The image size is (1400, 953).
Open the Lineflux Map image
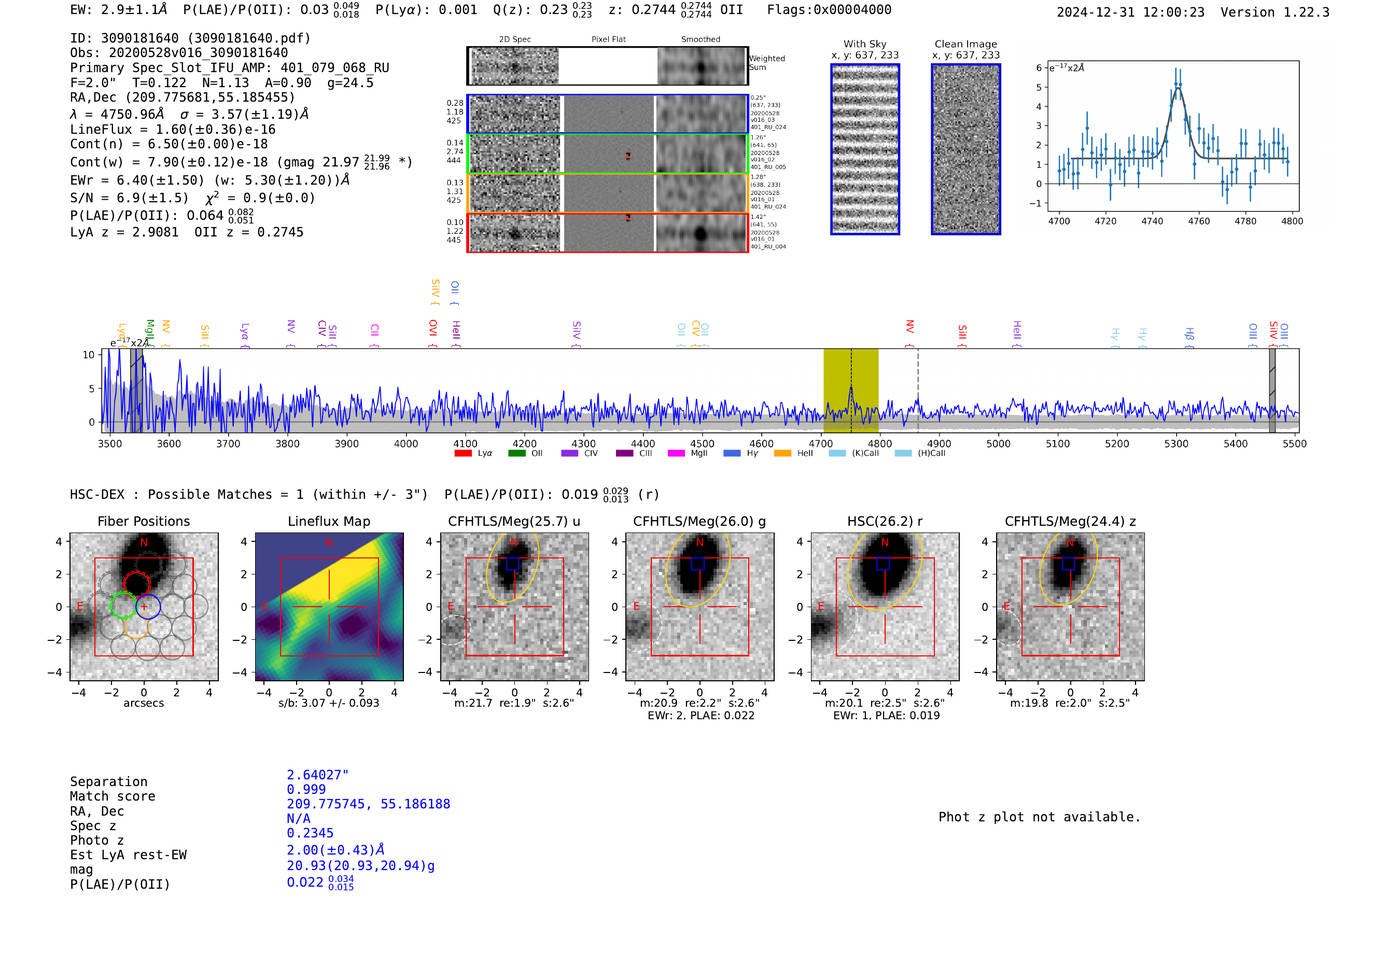329,607
